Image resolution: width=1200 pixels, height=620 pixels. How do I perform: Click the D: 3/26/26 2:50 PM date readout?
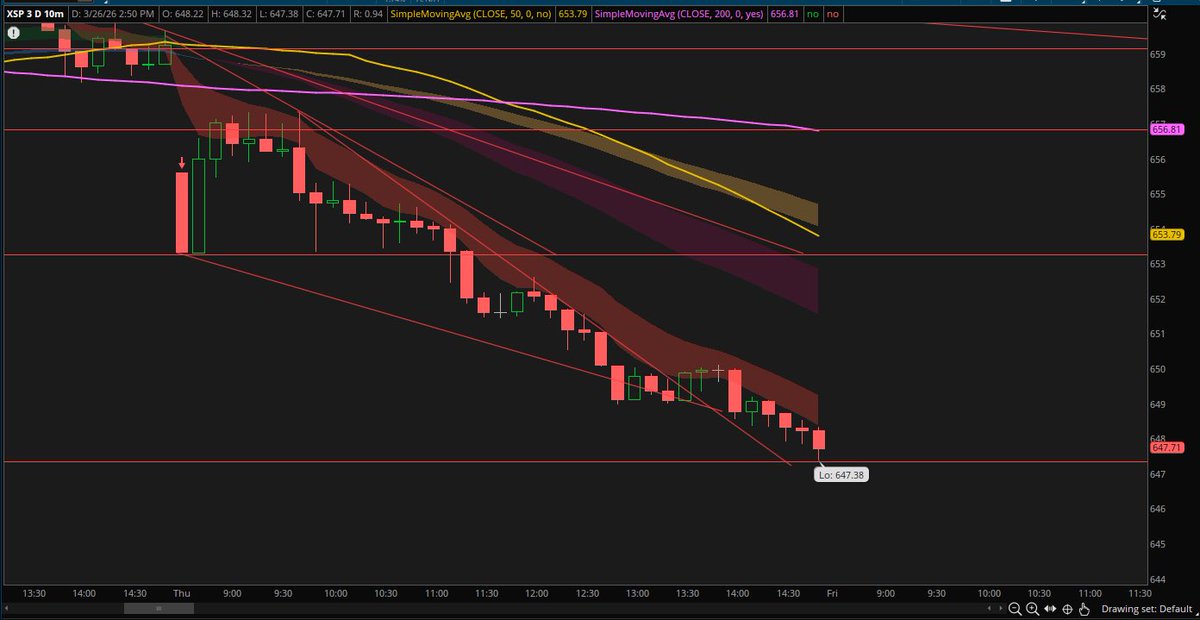tap(112, 14)
